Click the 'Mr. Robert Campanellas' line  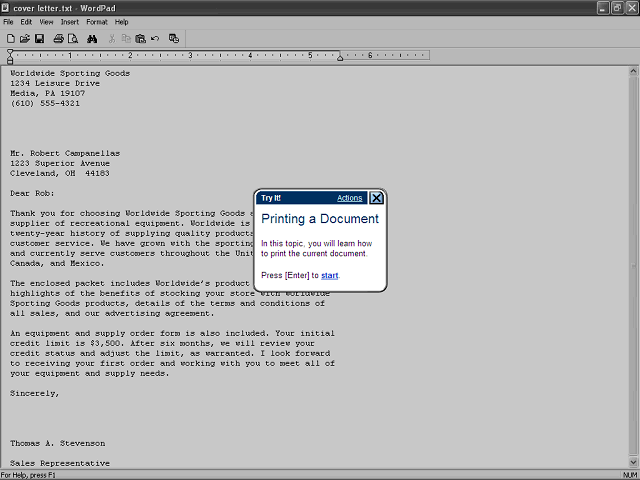65,153
